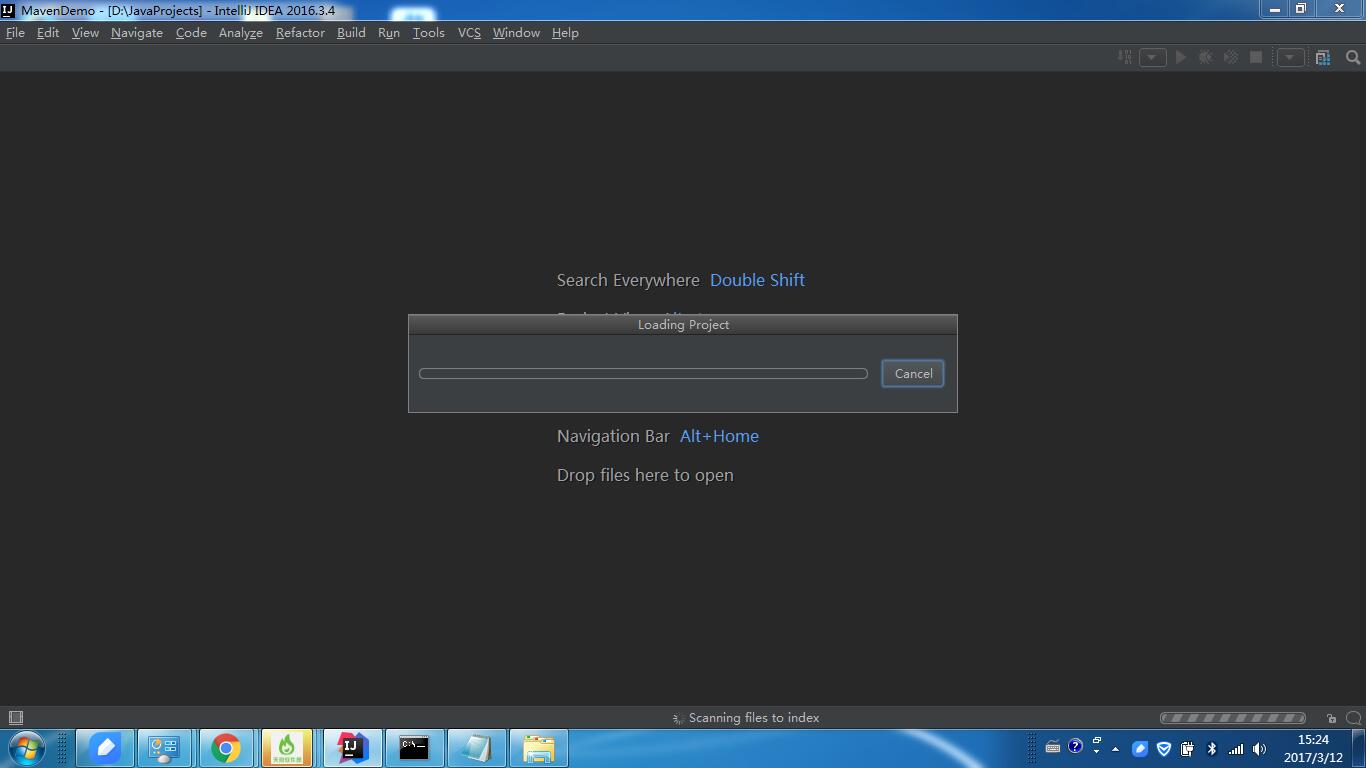
Task: Click the Search Everywhere magnifier icon
Action: pos(1353,57)
